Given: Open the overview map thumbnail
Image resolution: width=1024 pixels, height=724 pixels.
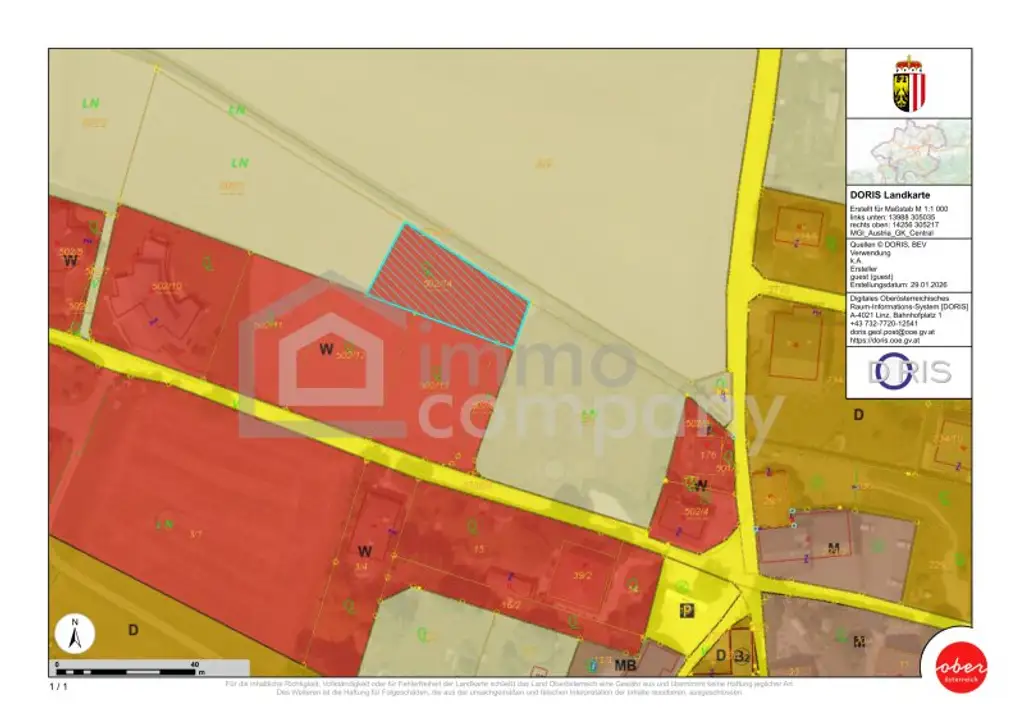Looking at the screenshot, I should [908, 152].
